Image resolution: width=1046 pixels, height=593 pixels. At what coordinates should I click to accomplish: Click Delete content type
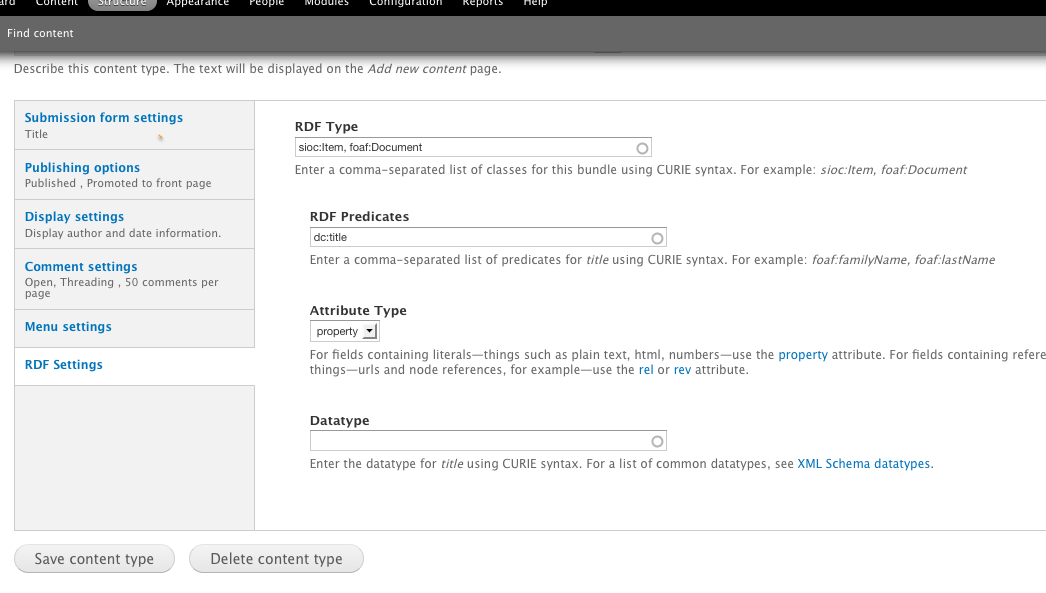point(276,559)
